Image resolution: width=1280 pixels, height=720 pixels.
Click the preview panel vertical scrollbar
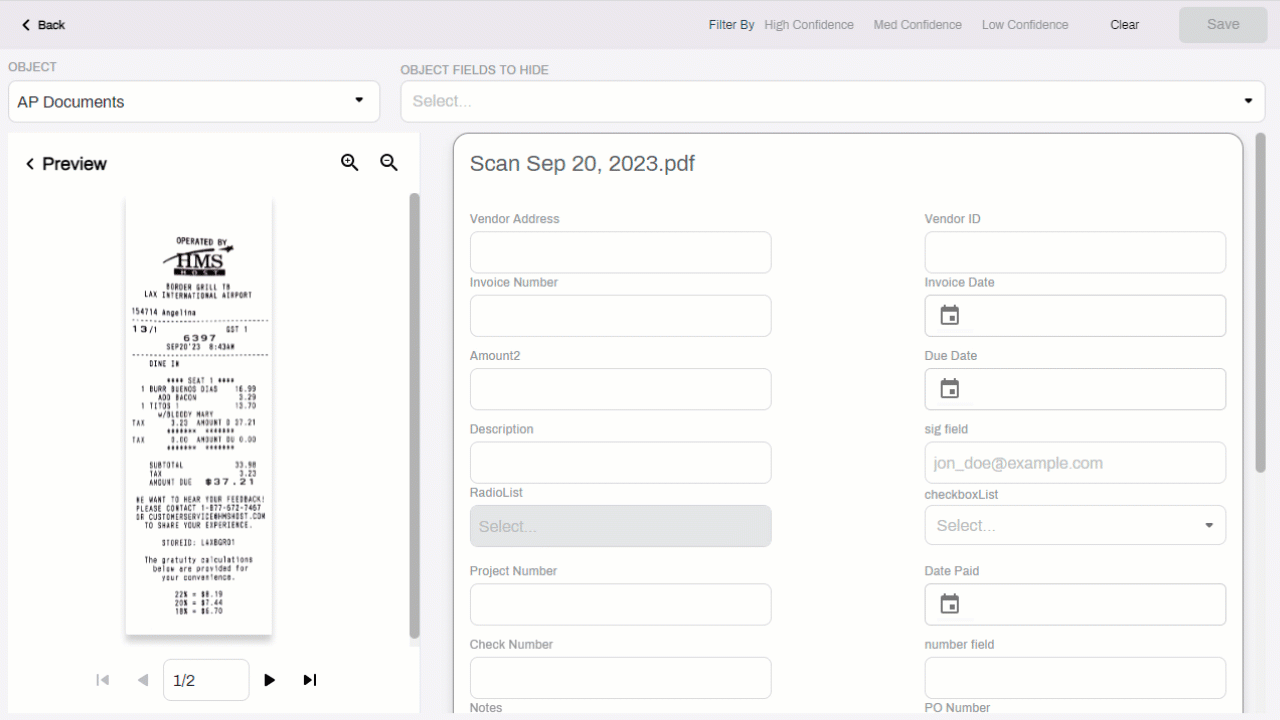point(415,415)
